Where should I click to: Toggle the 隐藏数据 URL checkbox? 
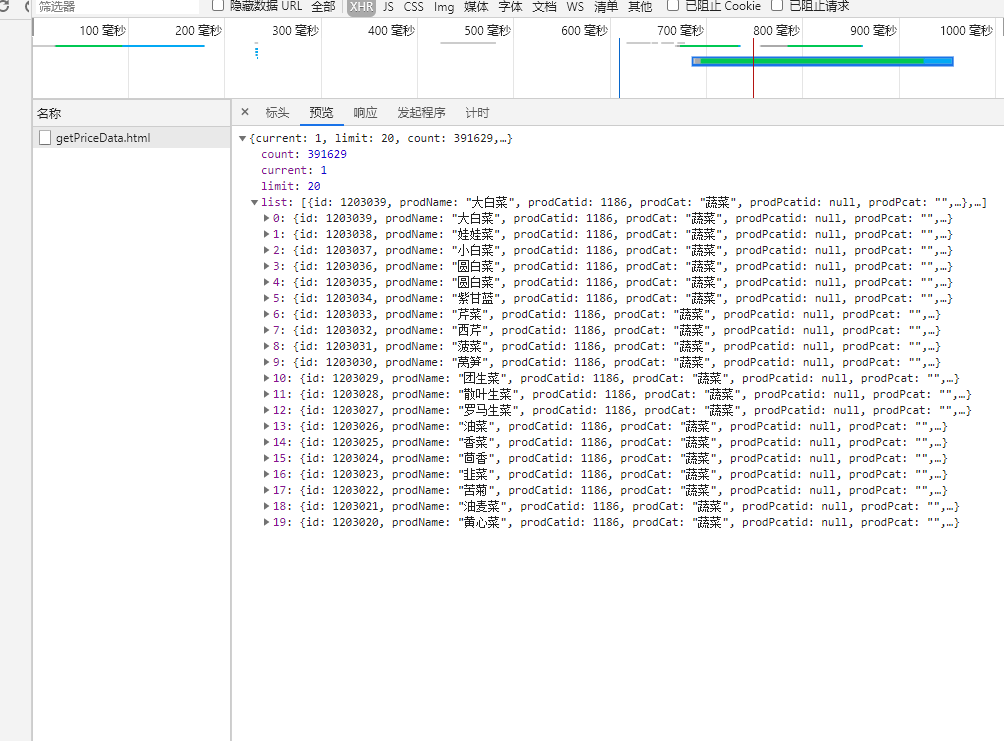[218, 5]
